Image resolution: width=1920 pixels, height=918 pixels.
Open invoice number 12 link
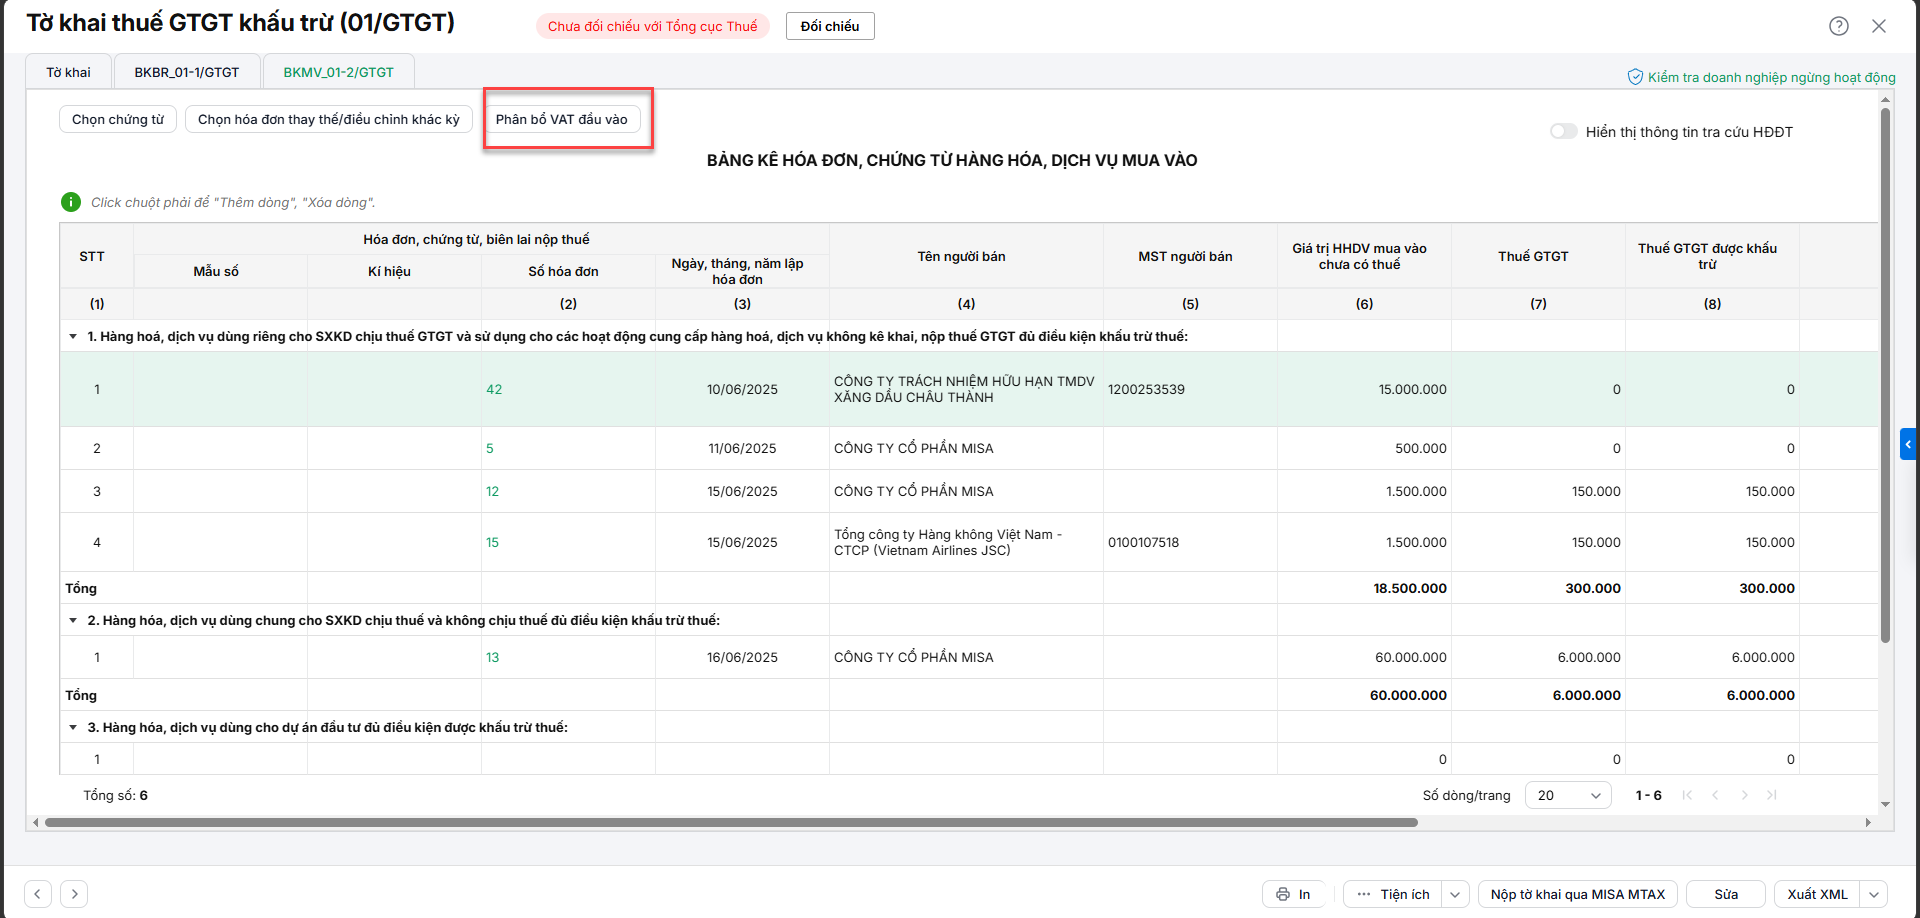(x=493, y=491)
